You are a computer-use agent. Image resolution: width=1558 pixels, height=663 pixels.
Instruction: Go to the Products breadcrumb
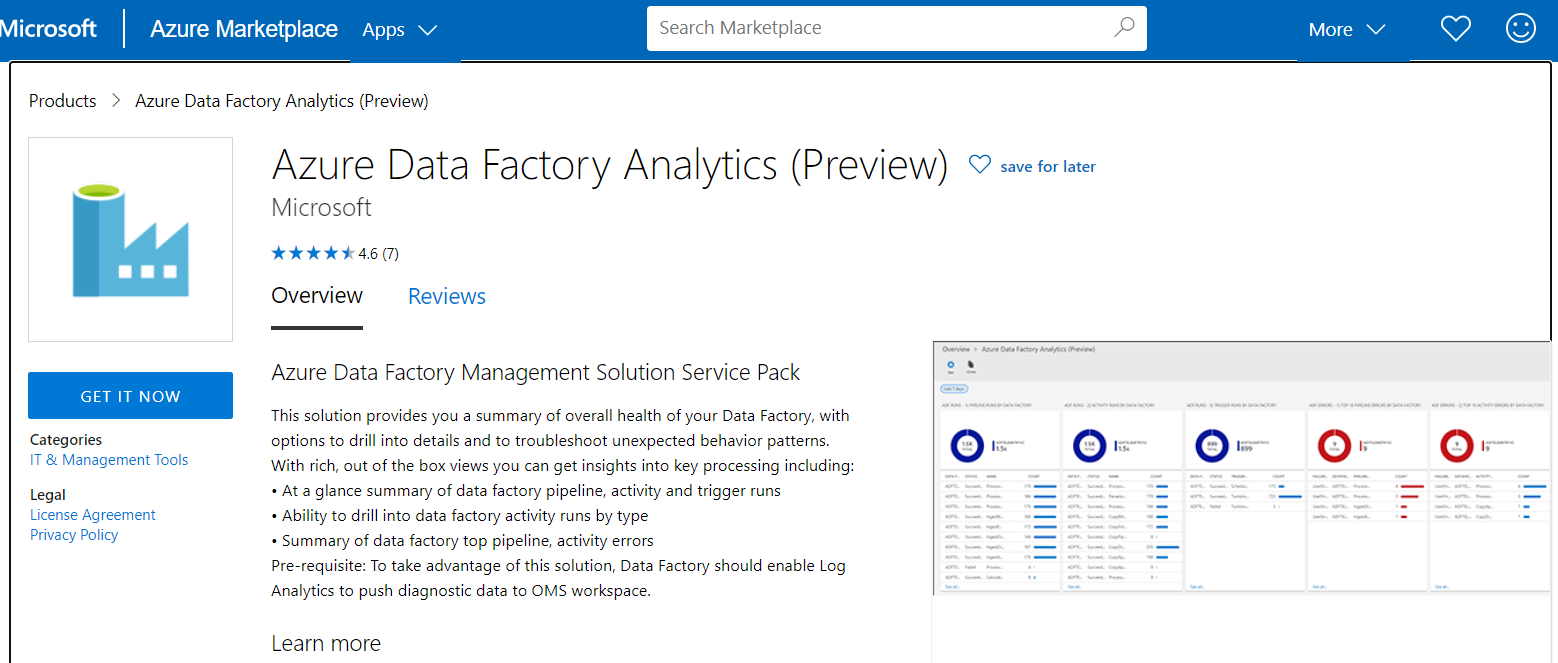click(x=63, y=101)
